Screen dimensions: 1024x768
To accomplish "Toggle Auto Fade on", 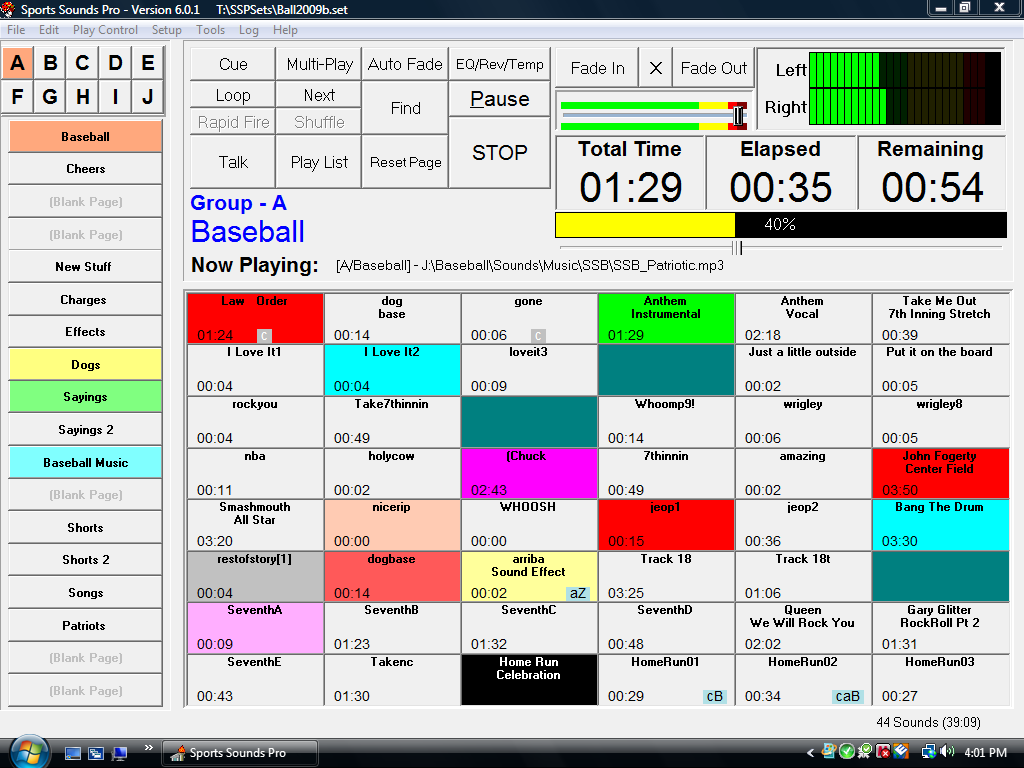I will click(x=404, y=63).
